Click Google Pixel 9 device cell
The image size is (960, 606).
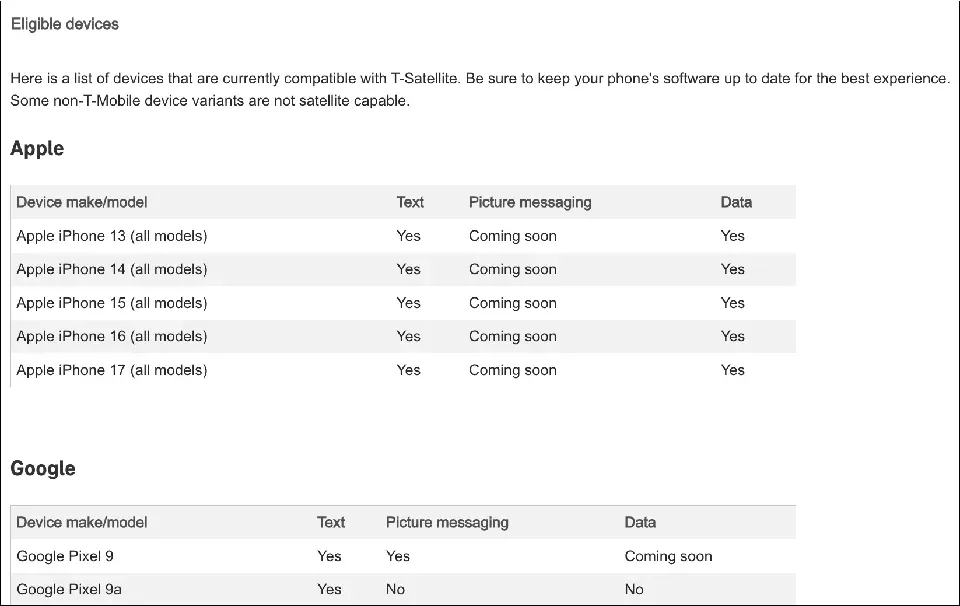[65, 556]
